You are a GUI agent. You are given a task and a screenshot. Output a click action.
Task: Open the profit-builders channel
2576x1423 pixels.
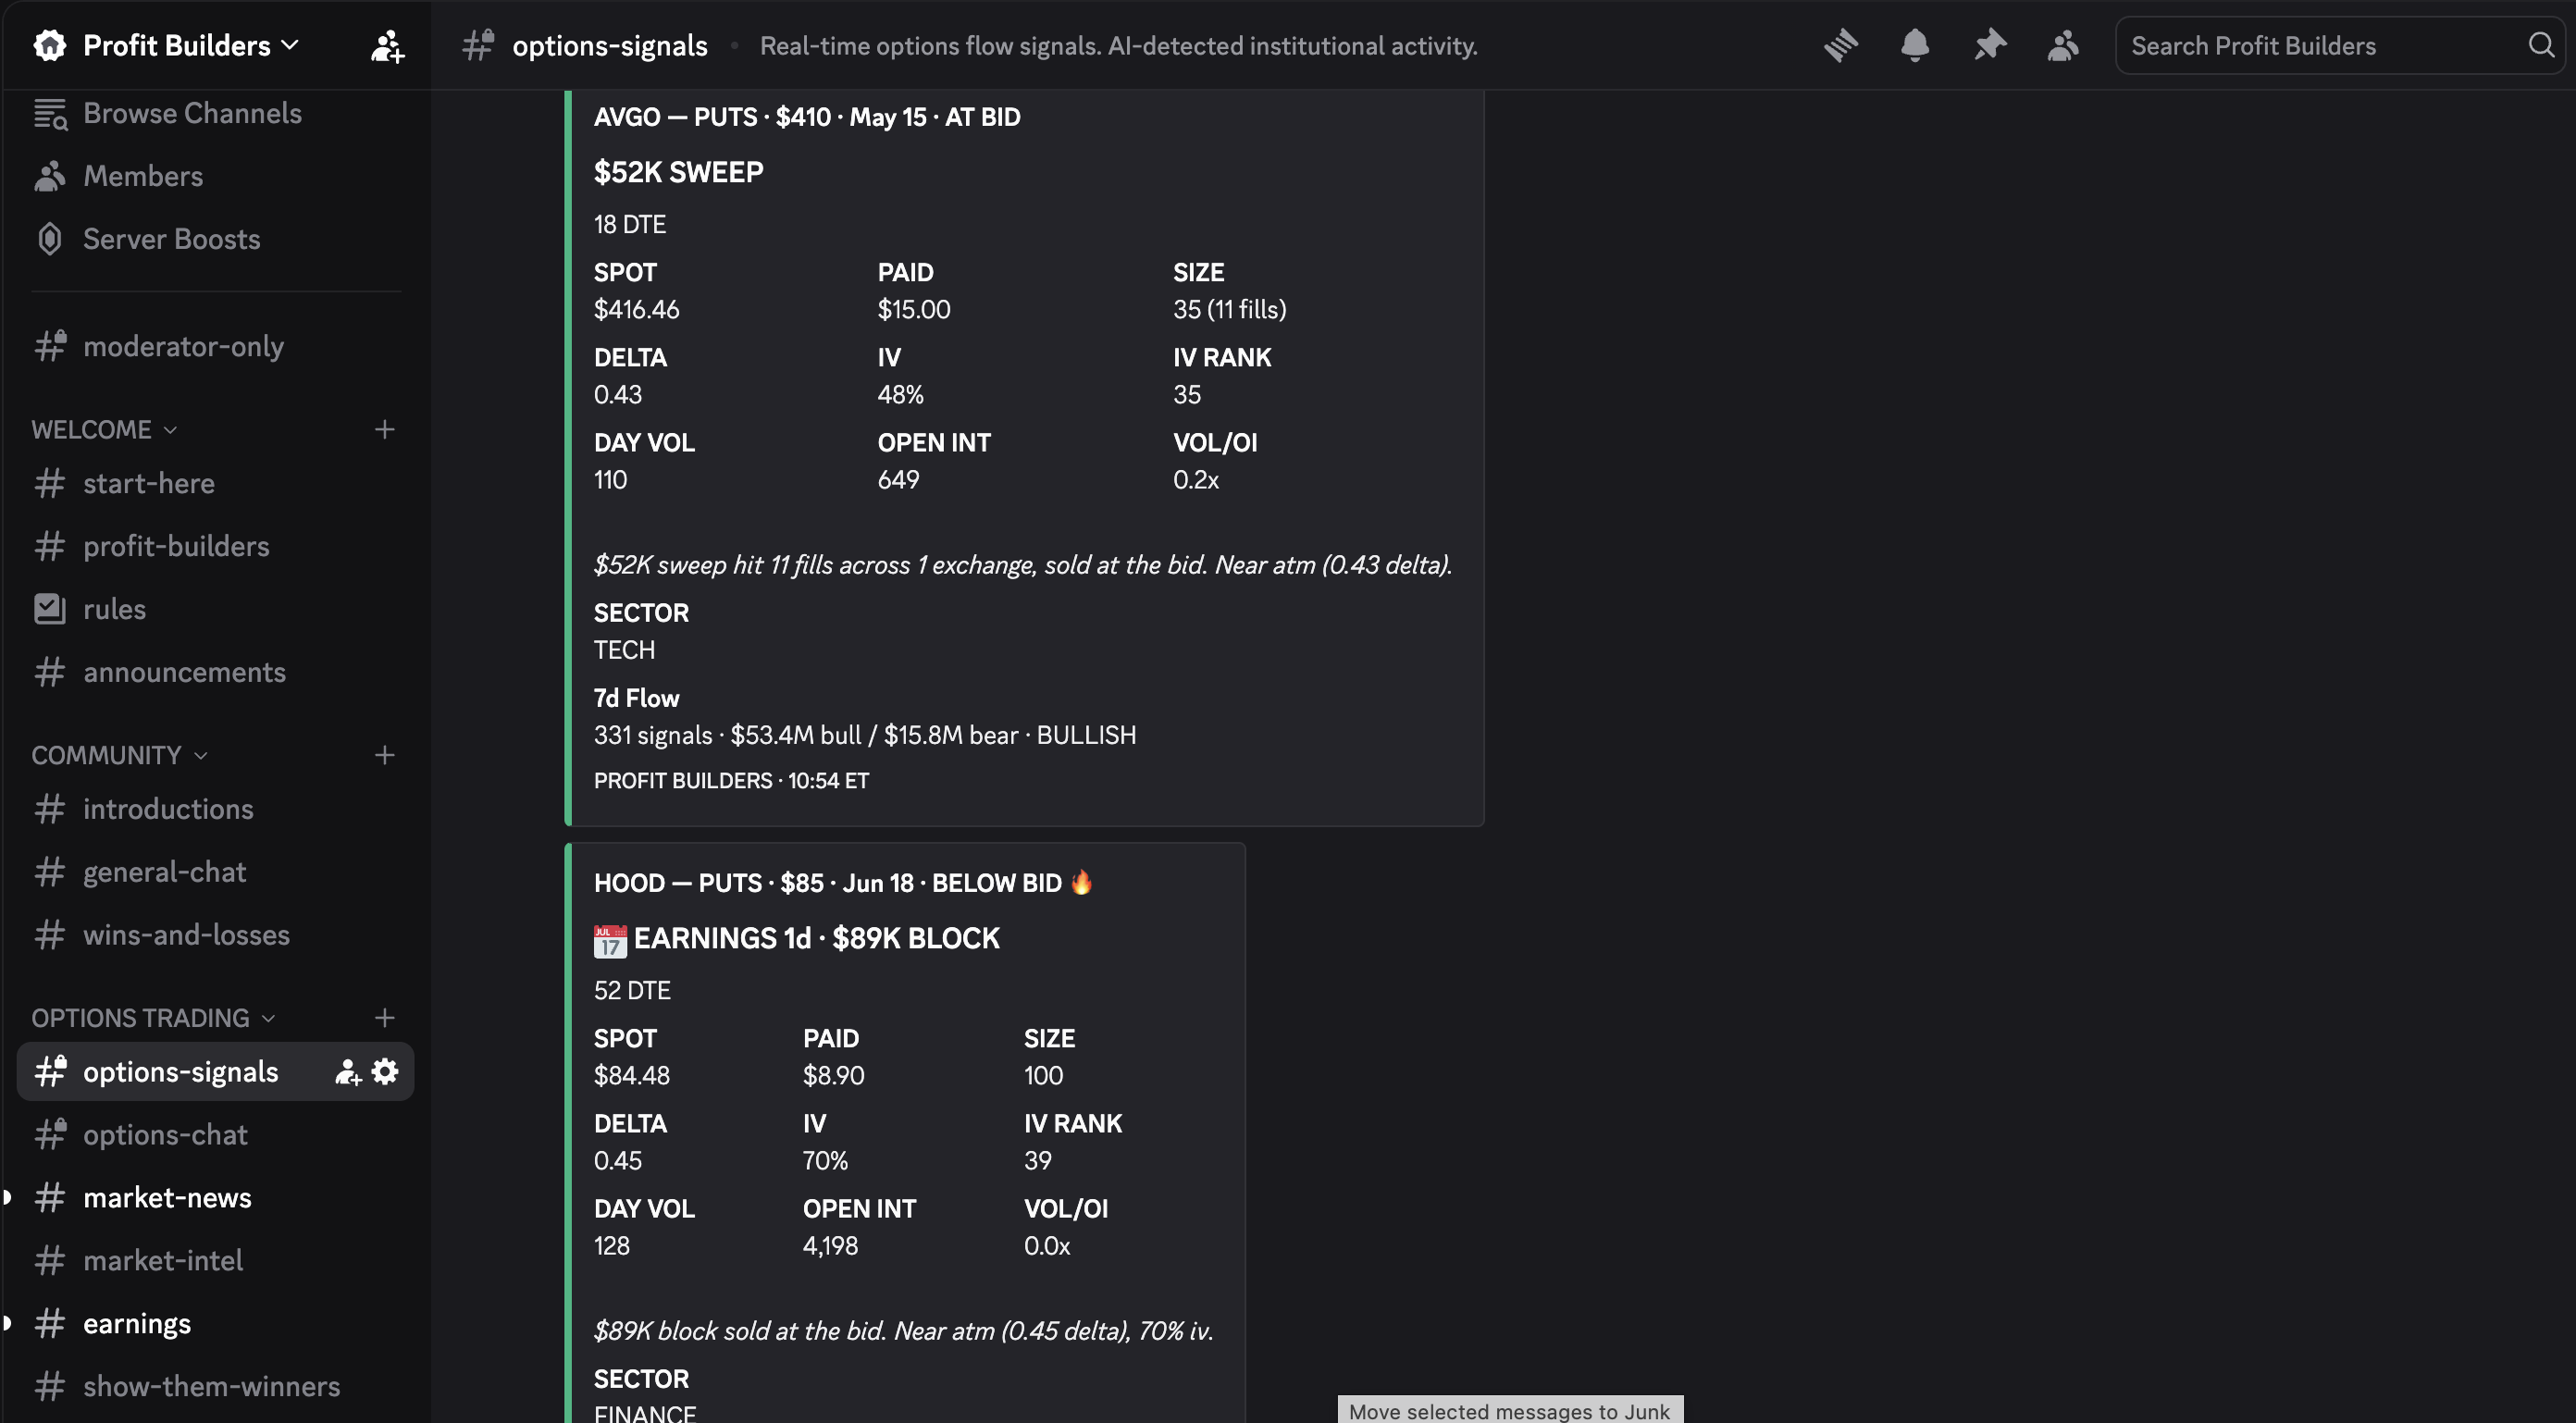(216, 546)
